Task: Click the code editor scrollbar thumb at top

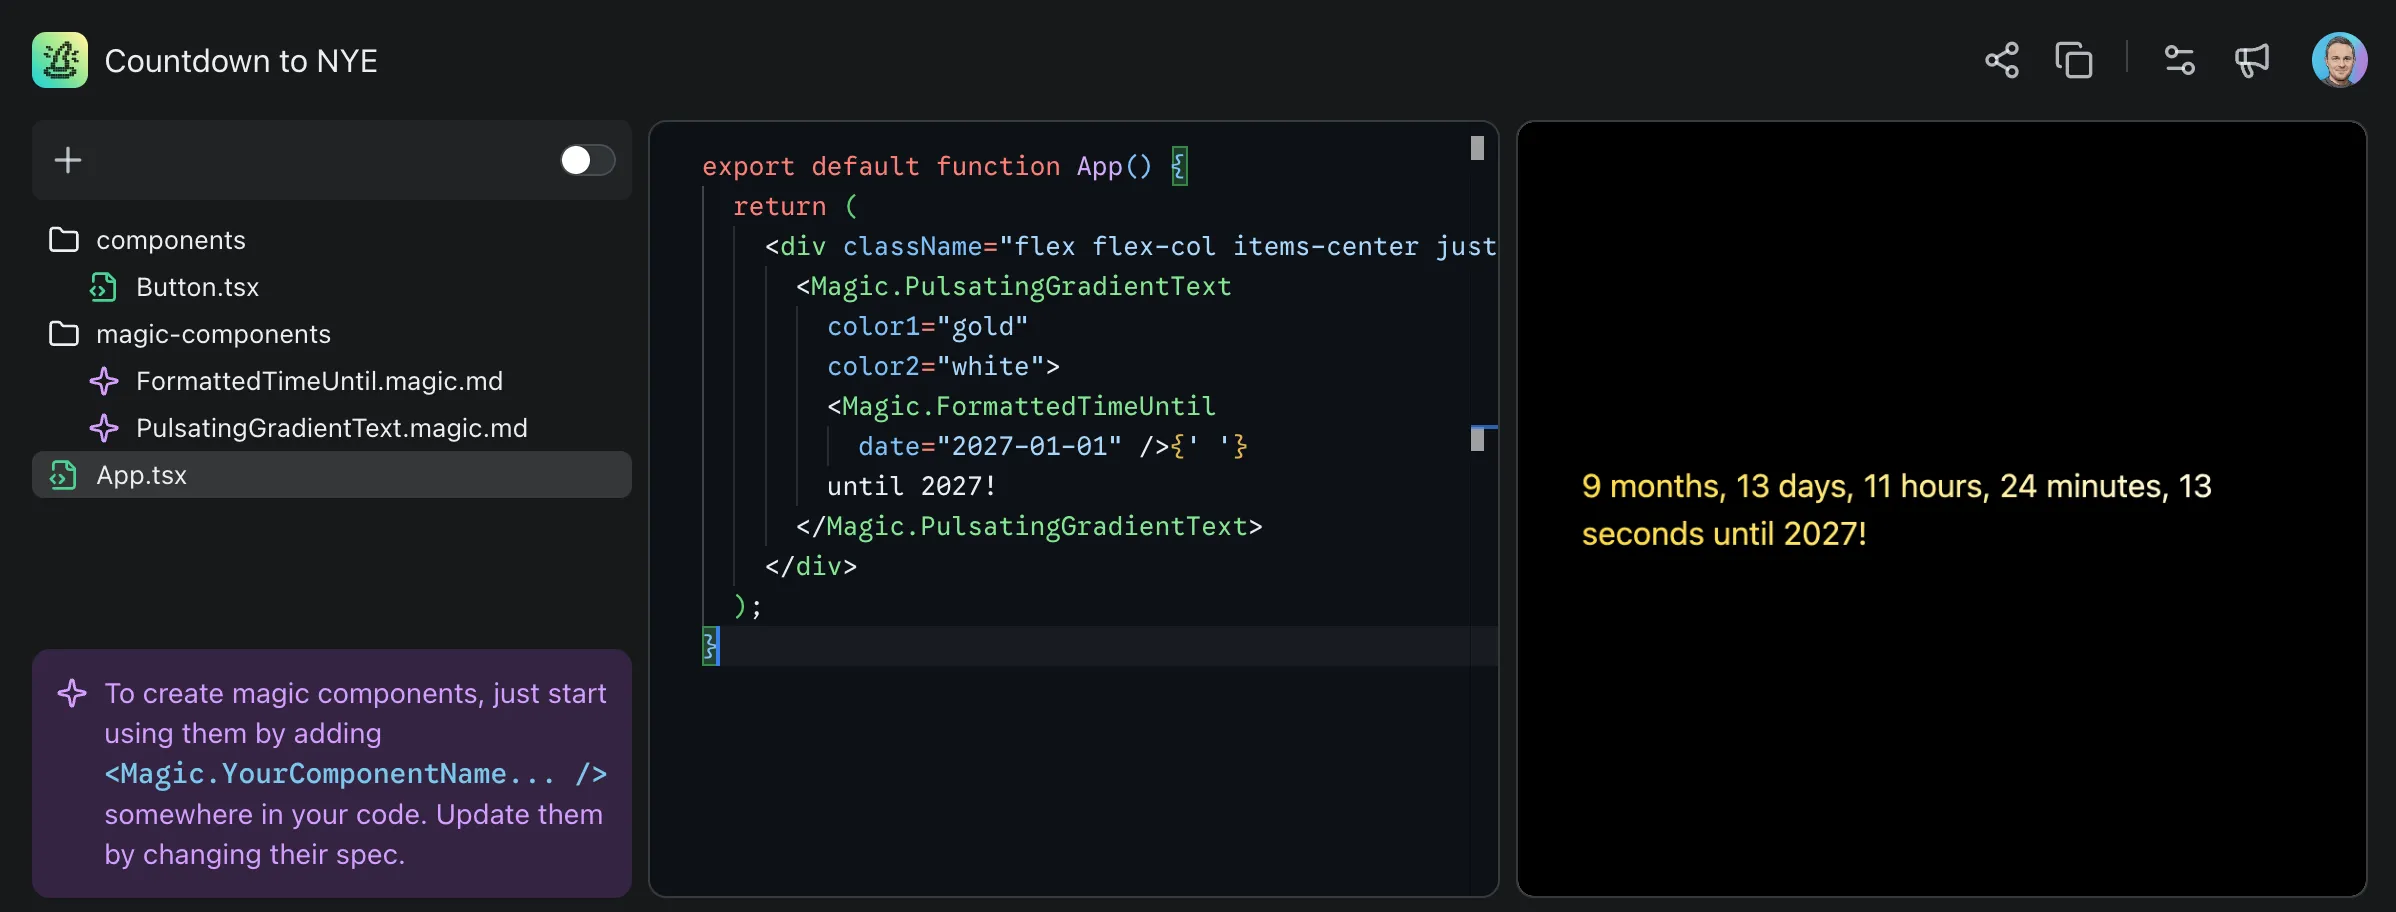Action: tap(1477, 148)
